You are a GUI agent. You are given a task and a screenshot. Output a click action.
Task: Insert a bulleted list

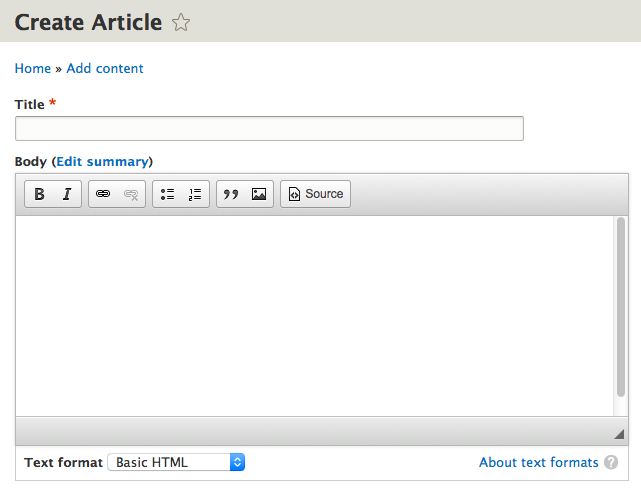[167, 194]
